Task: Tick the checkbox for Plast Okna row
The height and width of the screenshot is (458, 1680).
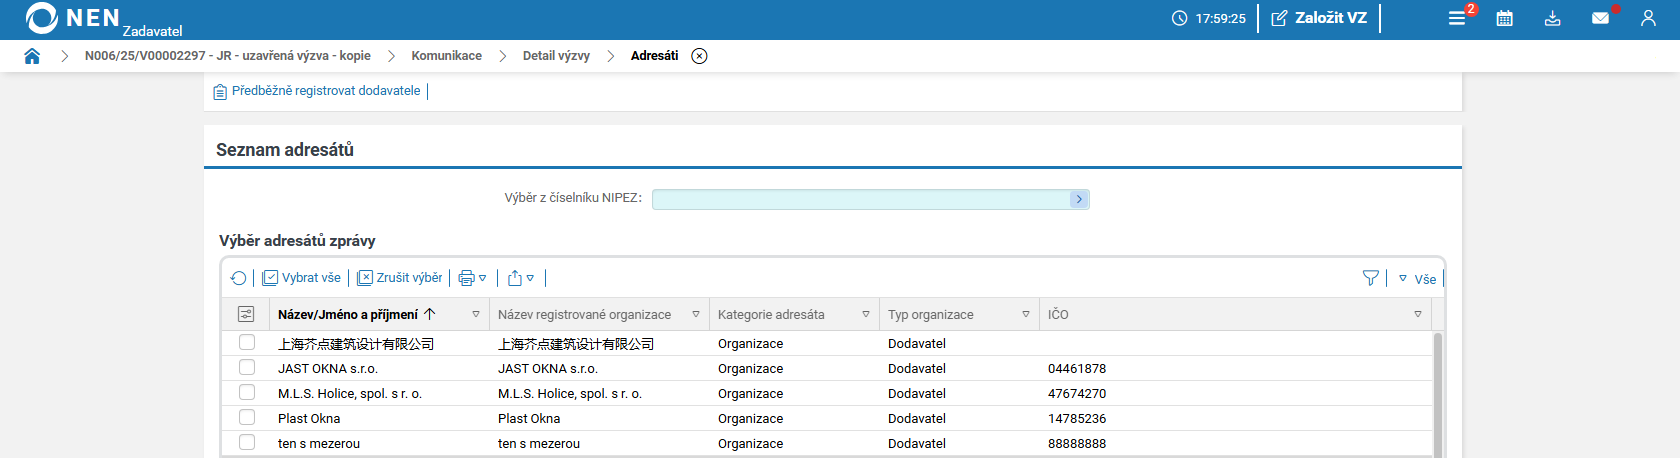Action: click(x=247, y=417)
